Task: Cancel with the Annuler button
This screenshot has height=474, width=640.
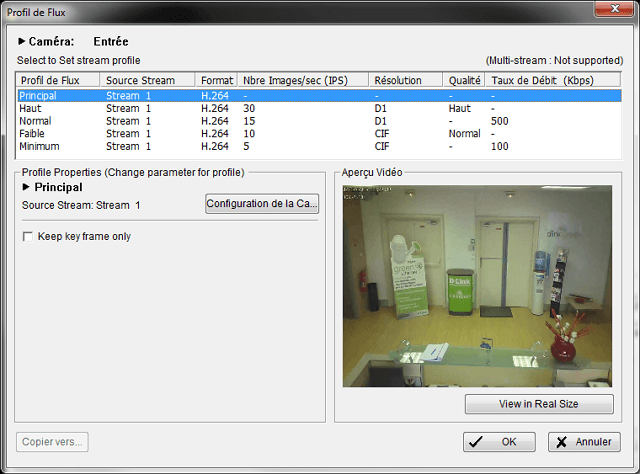Action: pos(584,442)
